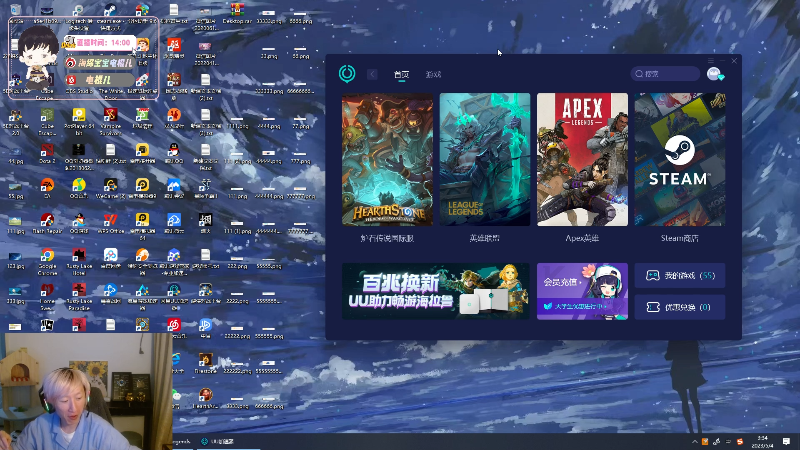800x450 pixels.
Task: Click the Sogou input method tray icon
Action: pos(740,442)
